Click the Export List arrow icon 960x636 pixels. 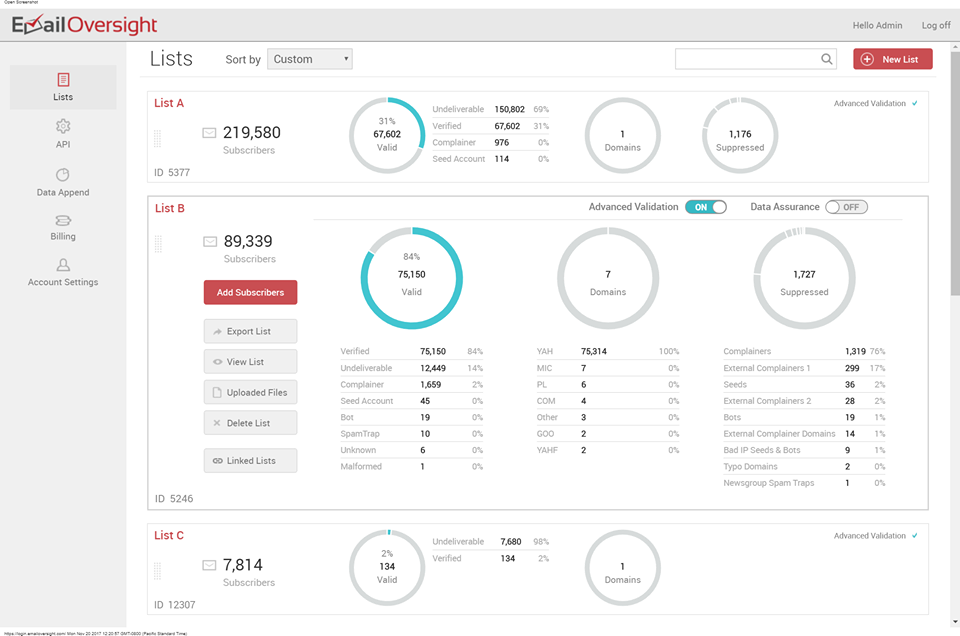[217, 331]
